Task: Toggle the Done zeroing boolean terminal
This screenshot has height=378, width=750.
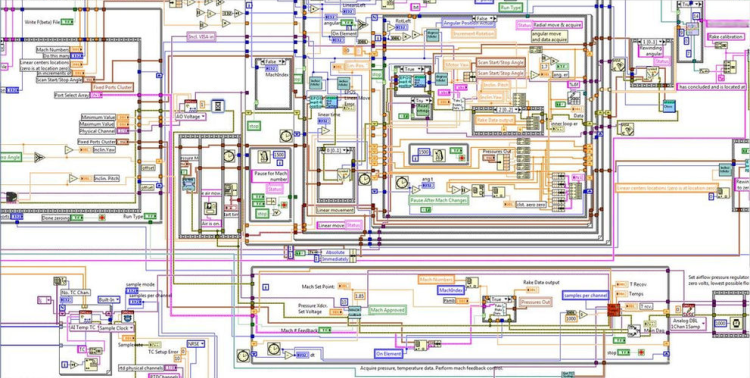Action: [x=77, y=218]
